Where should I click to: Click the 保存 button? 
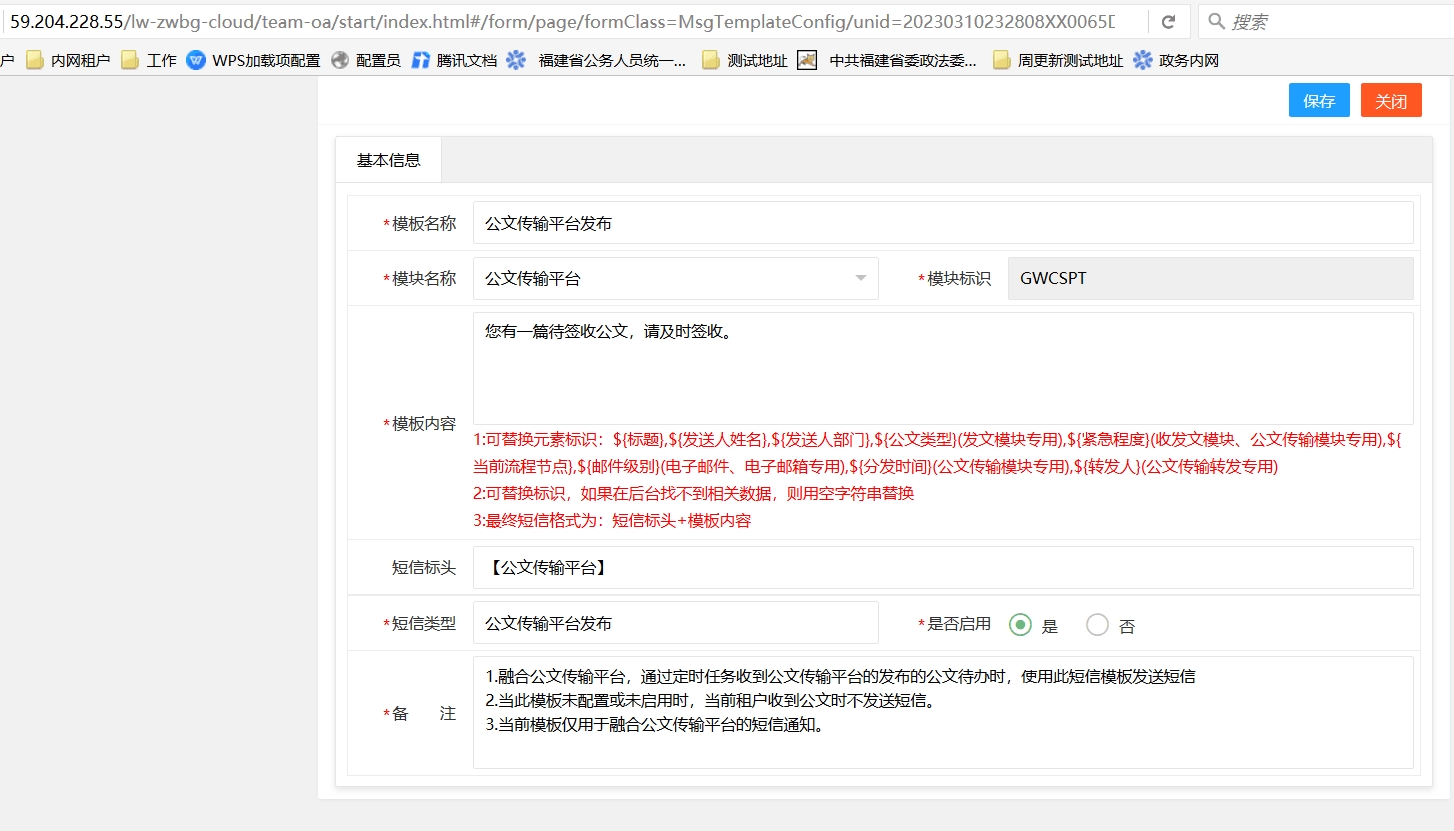point(1319,101)
